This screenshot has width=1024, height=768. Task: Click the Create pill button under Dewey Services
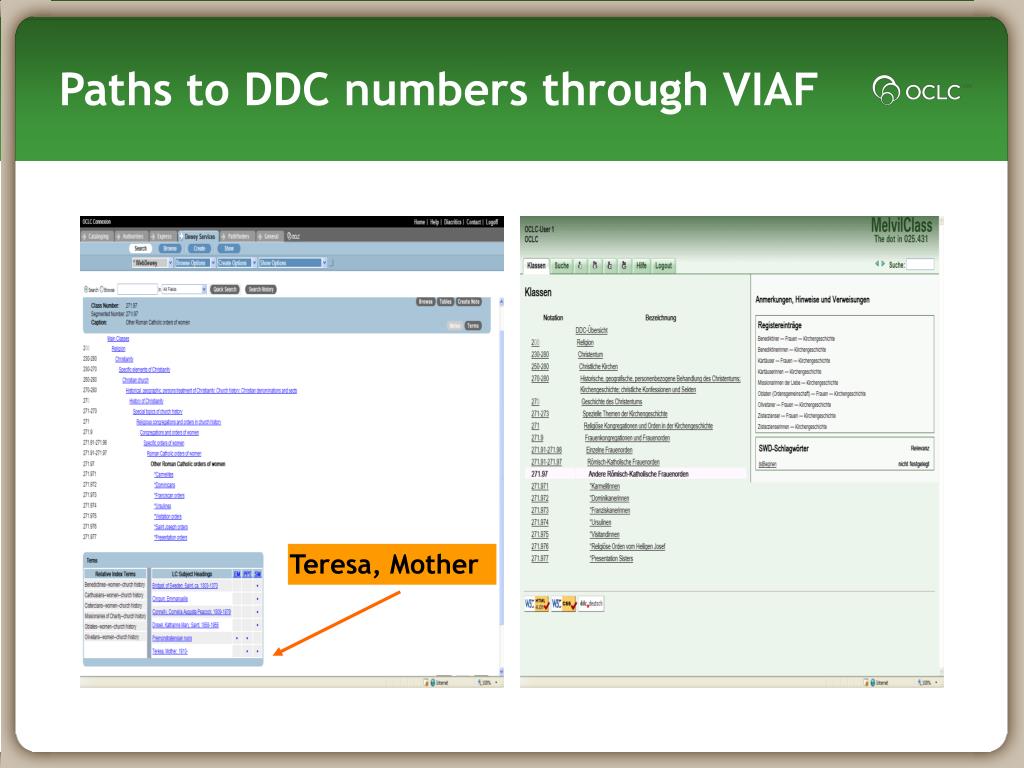[x=199, y=249]
